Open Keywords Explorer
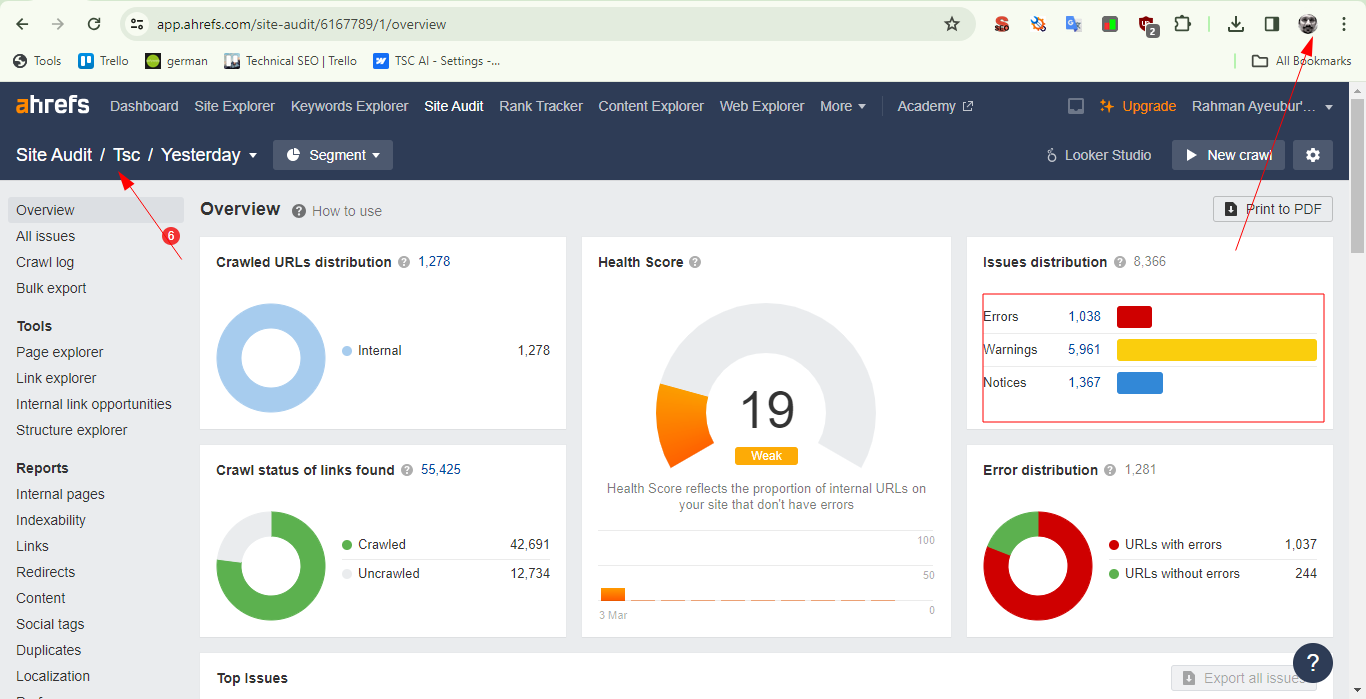Screen dimensions: 1366x699 350,106
